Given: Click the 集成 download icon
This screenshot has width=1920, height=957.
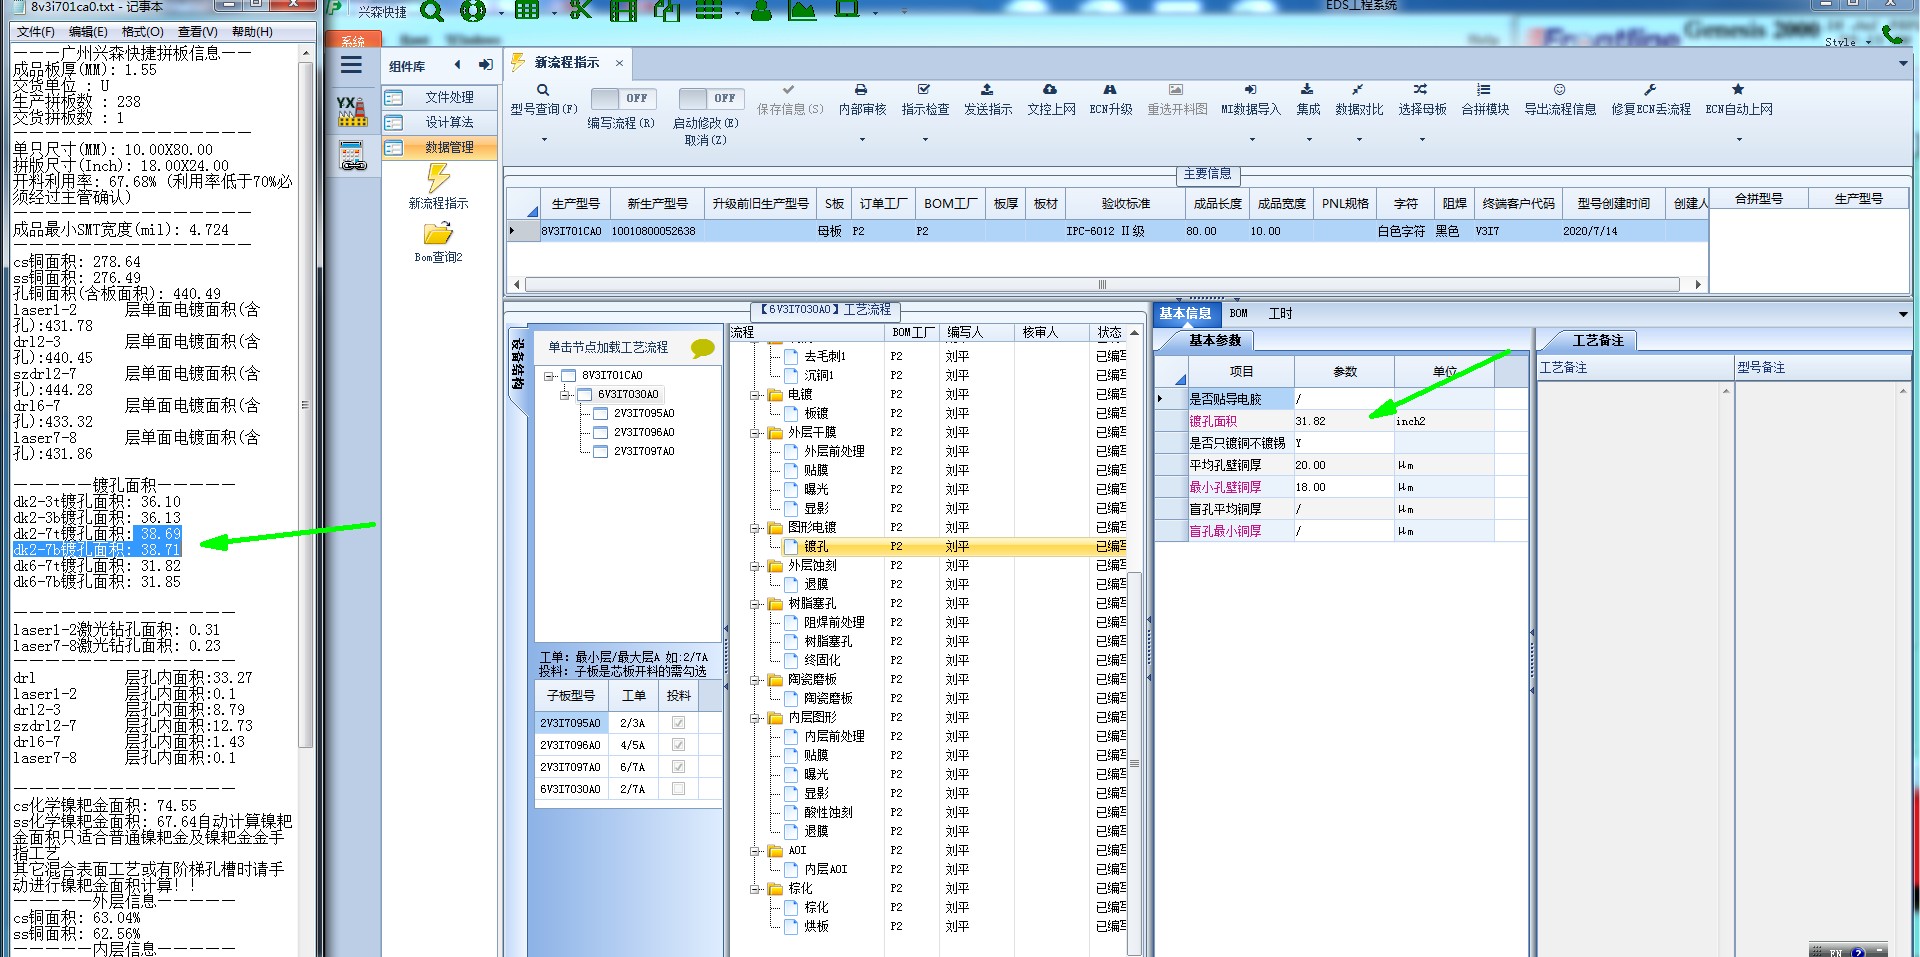Looking at the screenshot, I should click(1307, 90).
